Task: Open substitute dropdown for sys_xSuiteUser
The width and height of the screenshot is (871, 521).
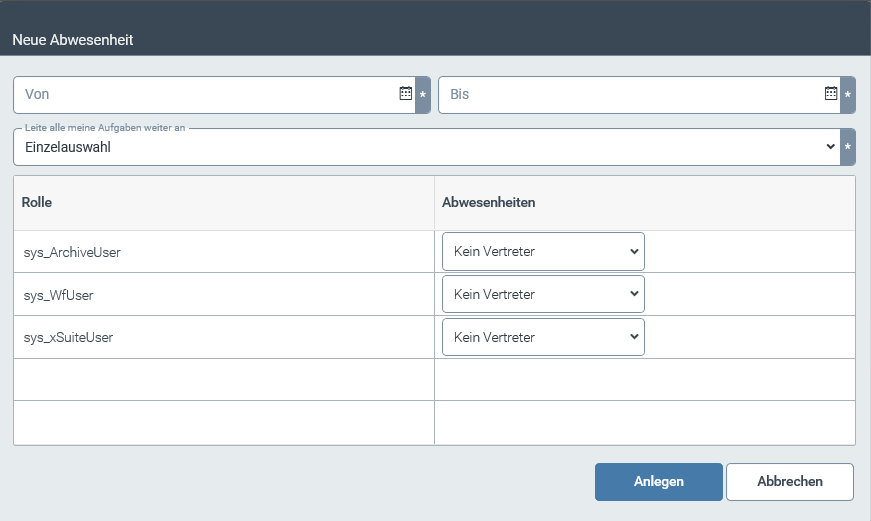Action: point(543,338)
